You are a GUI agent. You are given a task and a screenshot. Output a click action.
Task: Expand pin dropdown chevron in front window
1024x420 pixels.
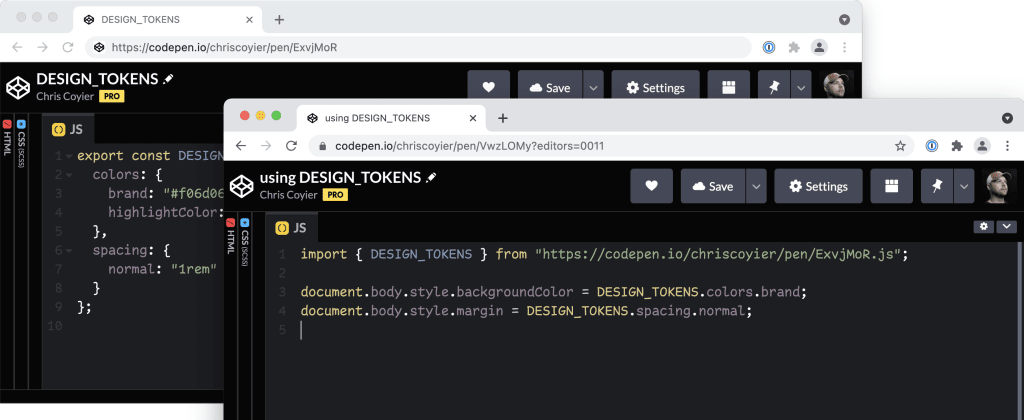(x=964, y=186)
